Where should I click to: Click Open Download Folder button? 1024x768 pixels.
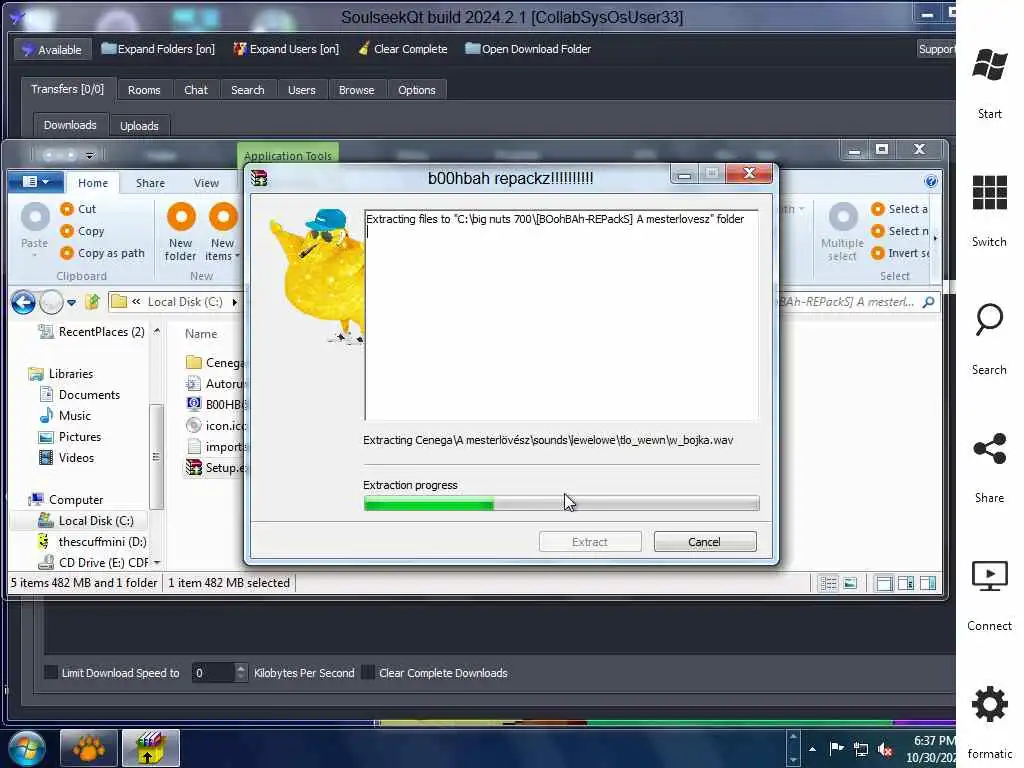[528, 49]
